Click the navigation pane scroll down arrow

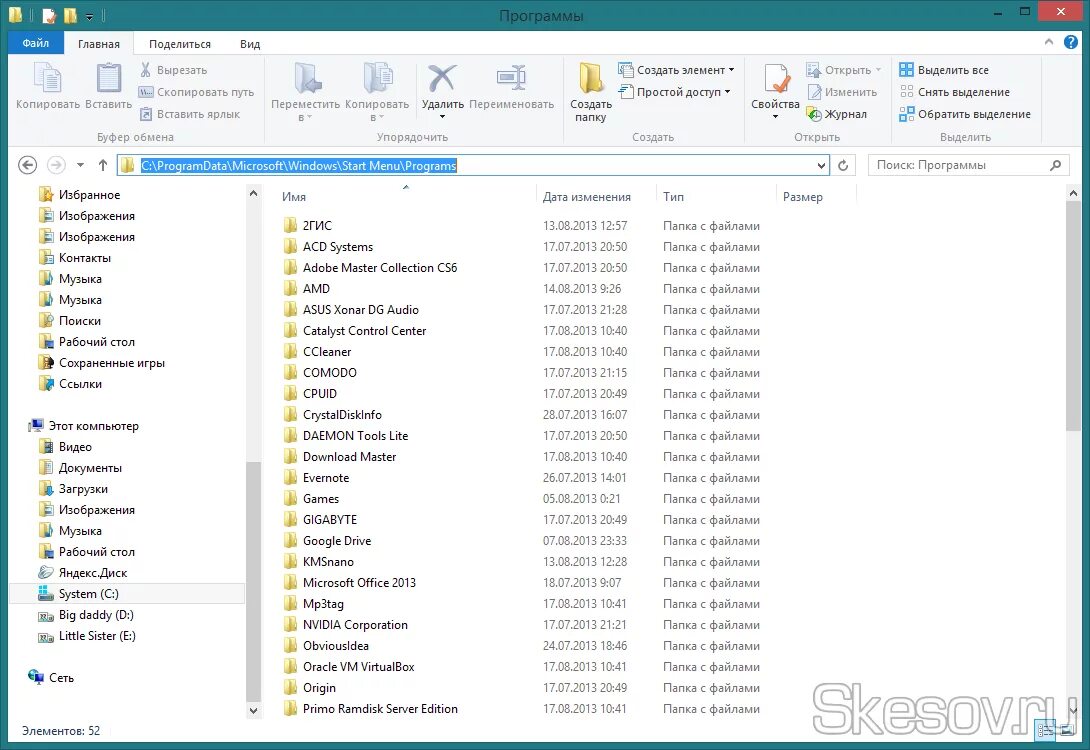253,710
